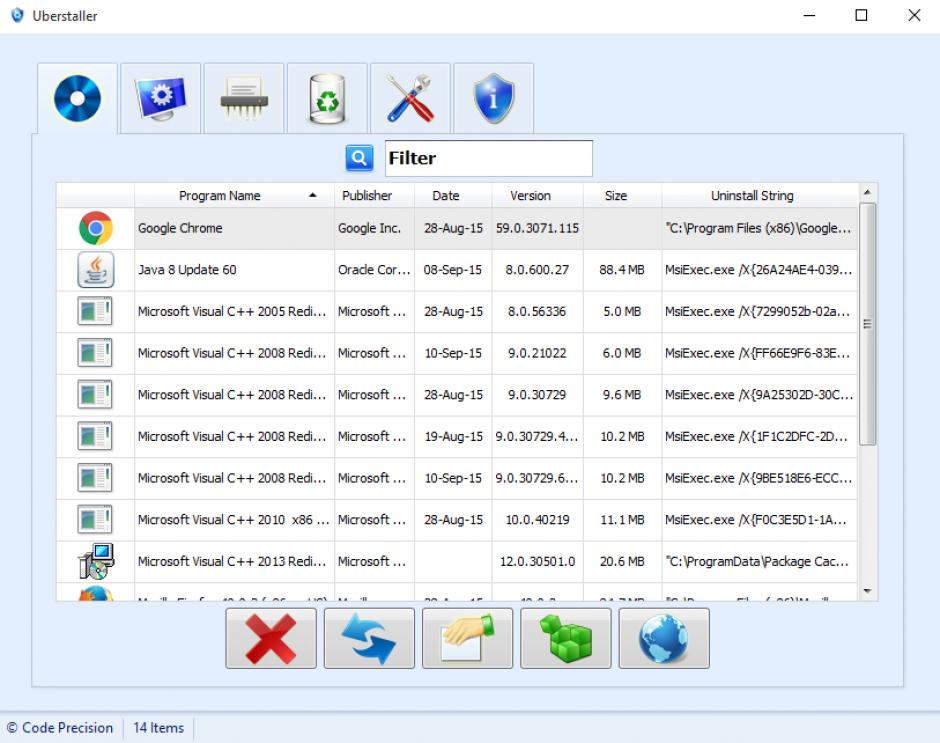Image resolution: width=940 pixels, height=743 pixels.
Task: Click the 14 Items status entry
Action: click(x=158, y=727)
